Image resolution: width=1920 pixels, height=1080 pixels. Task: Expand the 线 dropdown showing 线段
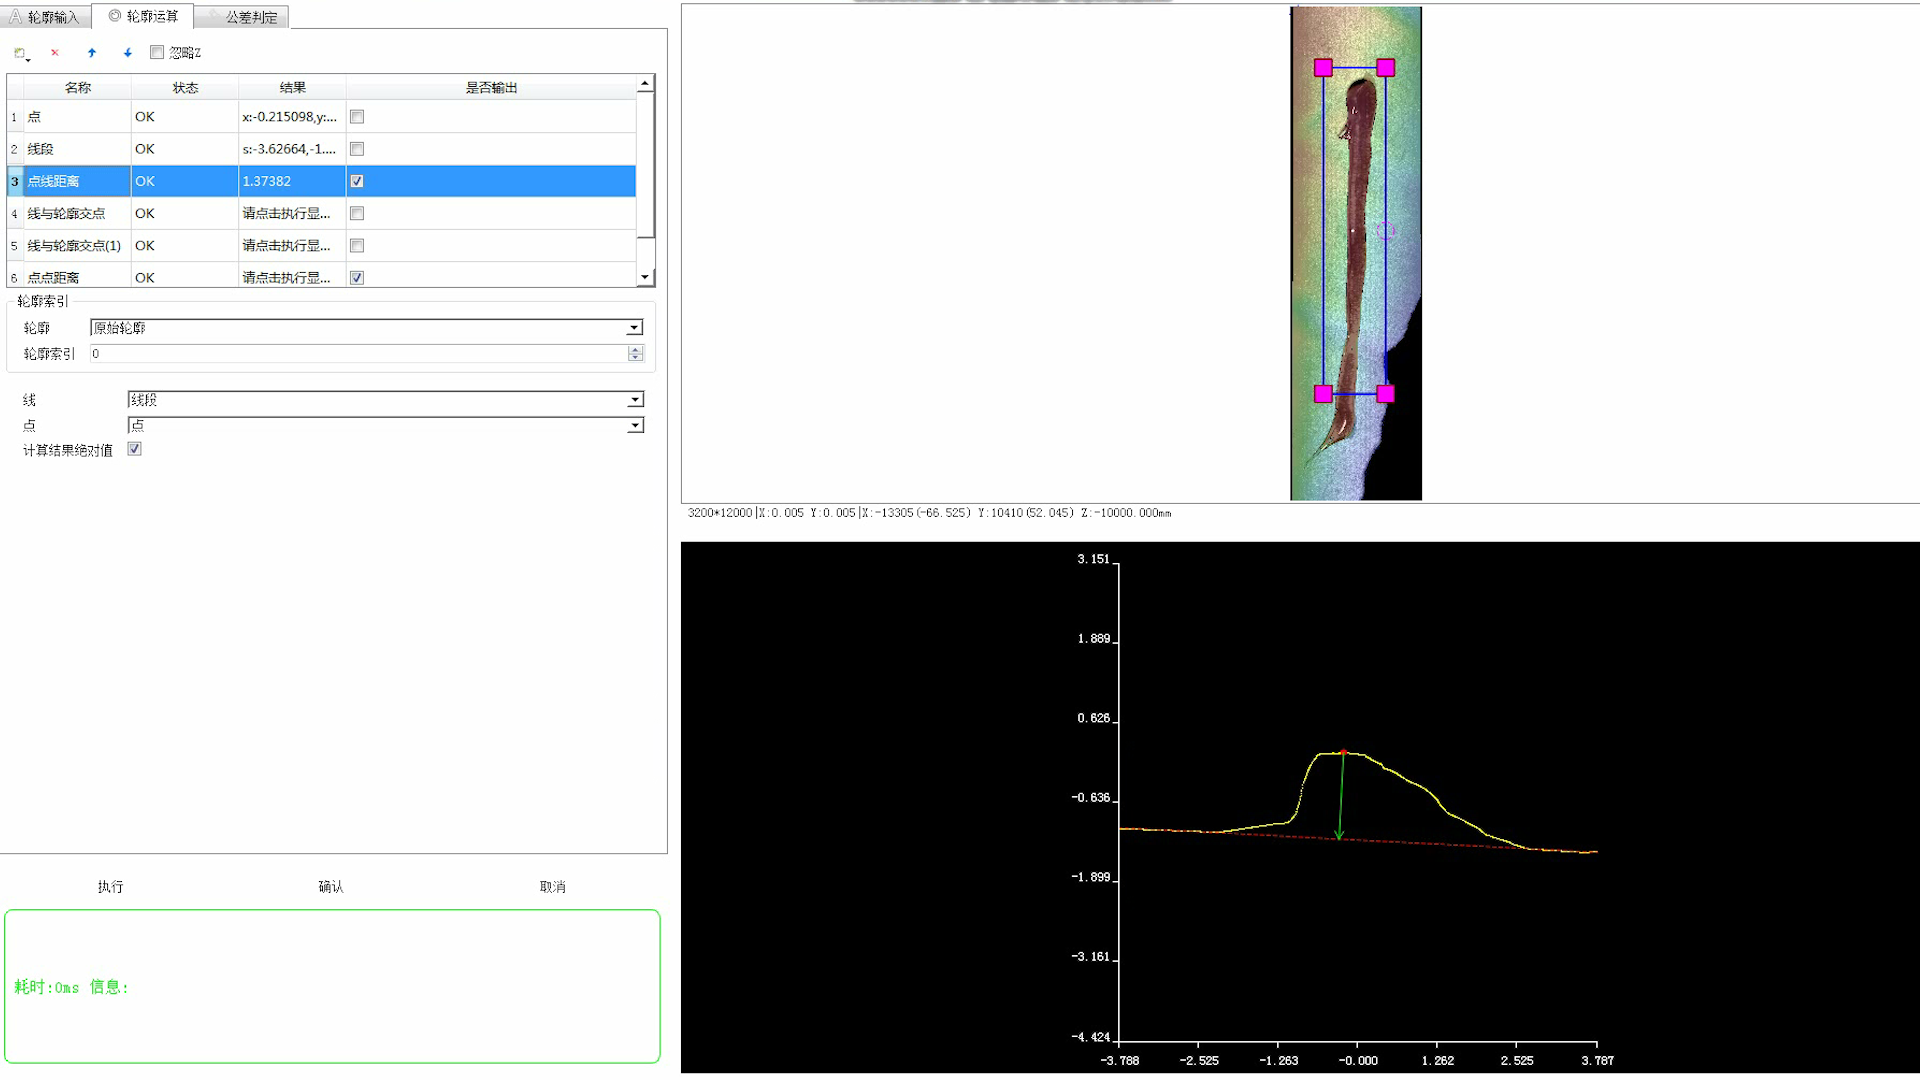pyautogui.click(x=635, y=400)
